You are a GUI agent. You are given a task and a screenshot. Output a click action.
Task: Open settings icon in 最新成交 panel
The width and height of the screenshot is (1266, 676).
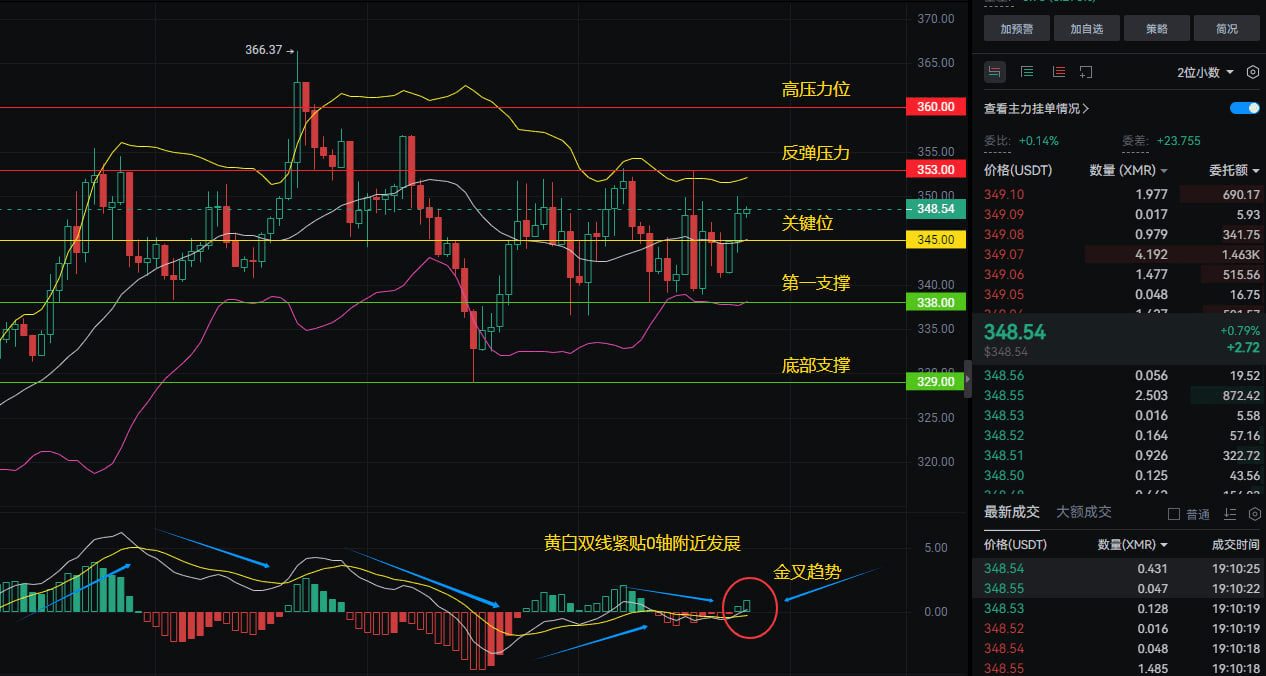(x=1254, y=514)
